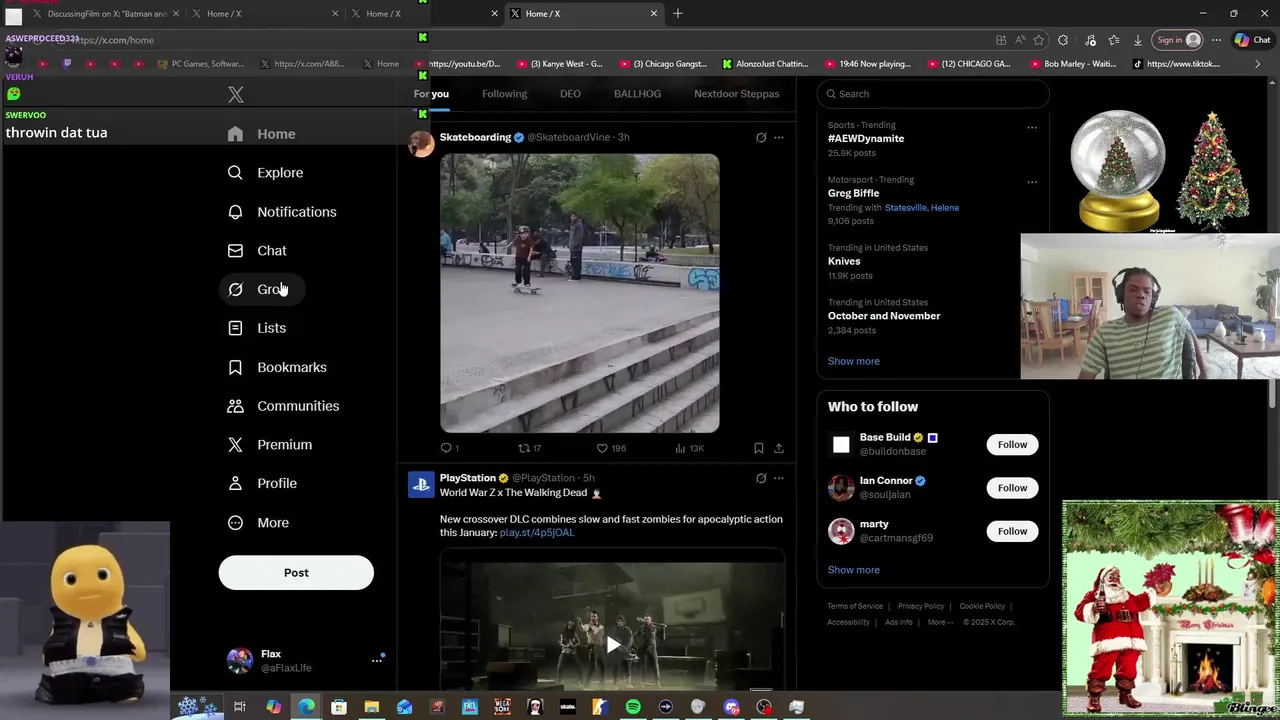Follow marty account
This screenshot has width=1280, height=720.
(1012, 531)
